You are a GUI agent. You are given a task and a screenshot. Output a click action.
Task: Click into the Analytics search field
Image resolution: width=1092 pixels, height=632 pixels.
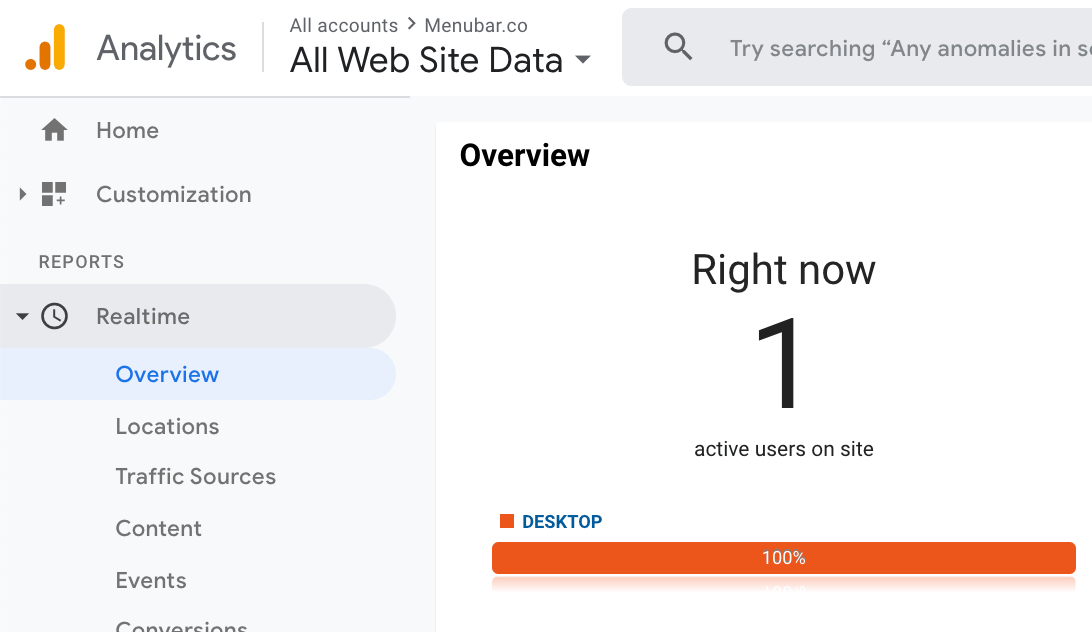point(900,48)
